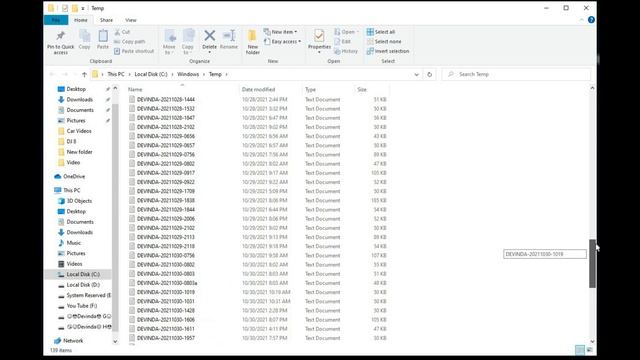Click Windows in address breadcrumb
The image size is (640, 360).
(188, 74)
